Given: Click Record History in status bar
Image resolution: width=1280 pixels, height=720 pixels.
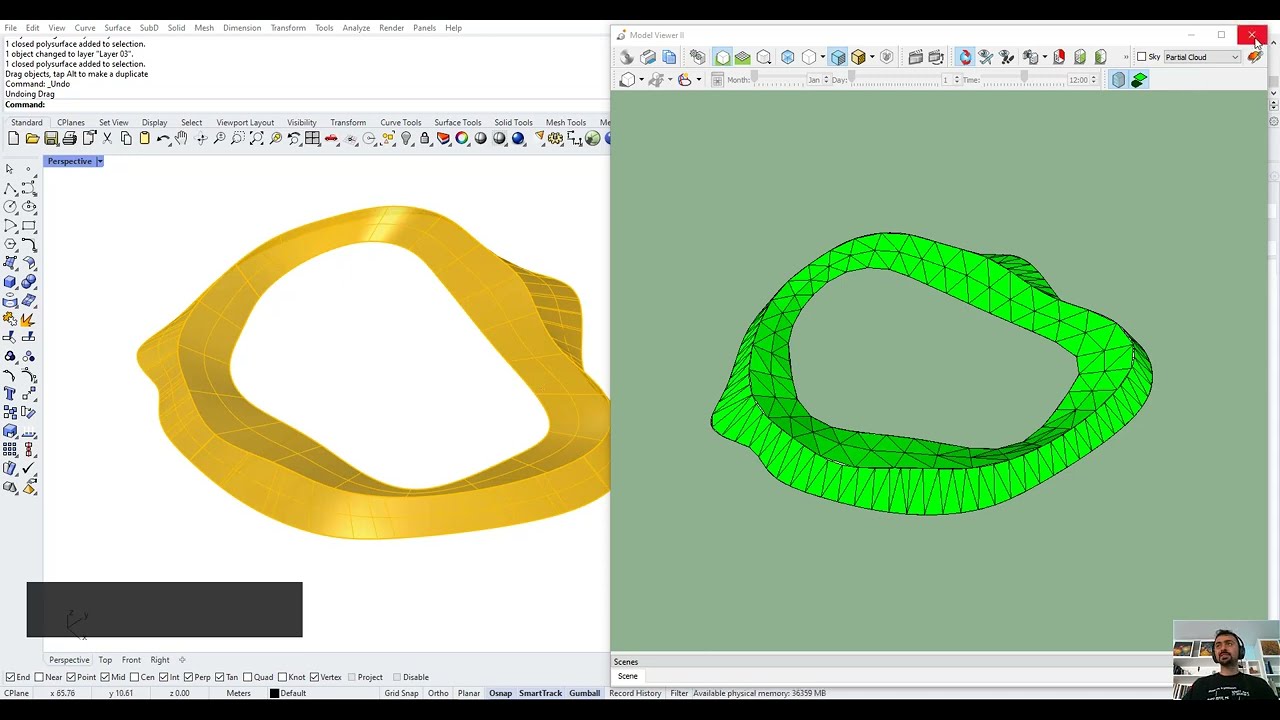Looking at the screenshot, I should point(635,693).
